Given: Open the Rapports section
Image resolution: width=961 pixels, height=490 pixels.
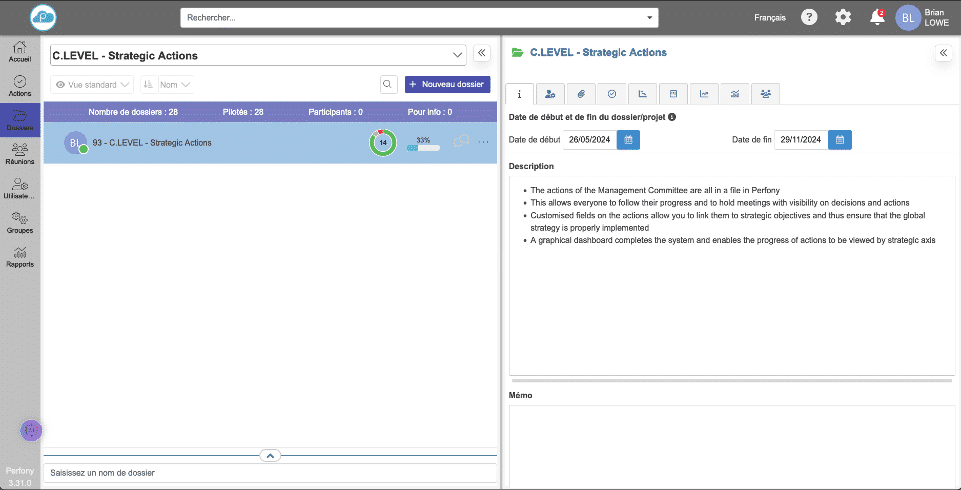Looking at the screenshot, I should click(x=20, y=257).
